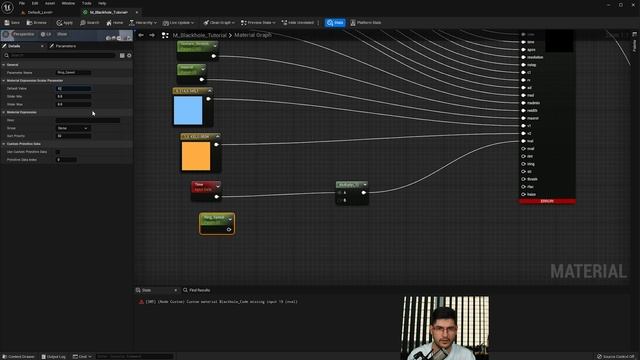Collapse the Custom Primitive Data section
Viewport: 640px width, 360px height.
click(x=4, y=144)
